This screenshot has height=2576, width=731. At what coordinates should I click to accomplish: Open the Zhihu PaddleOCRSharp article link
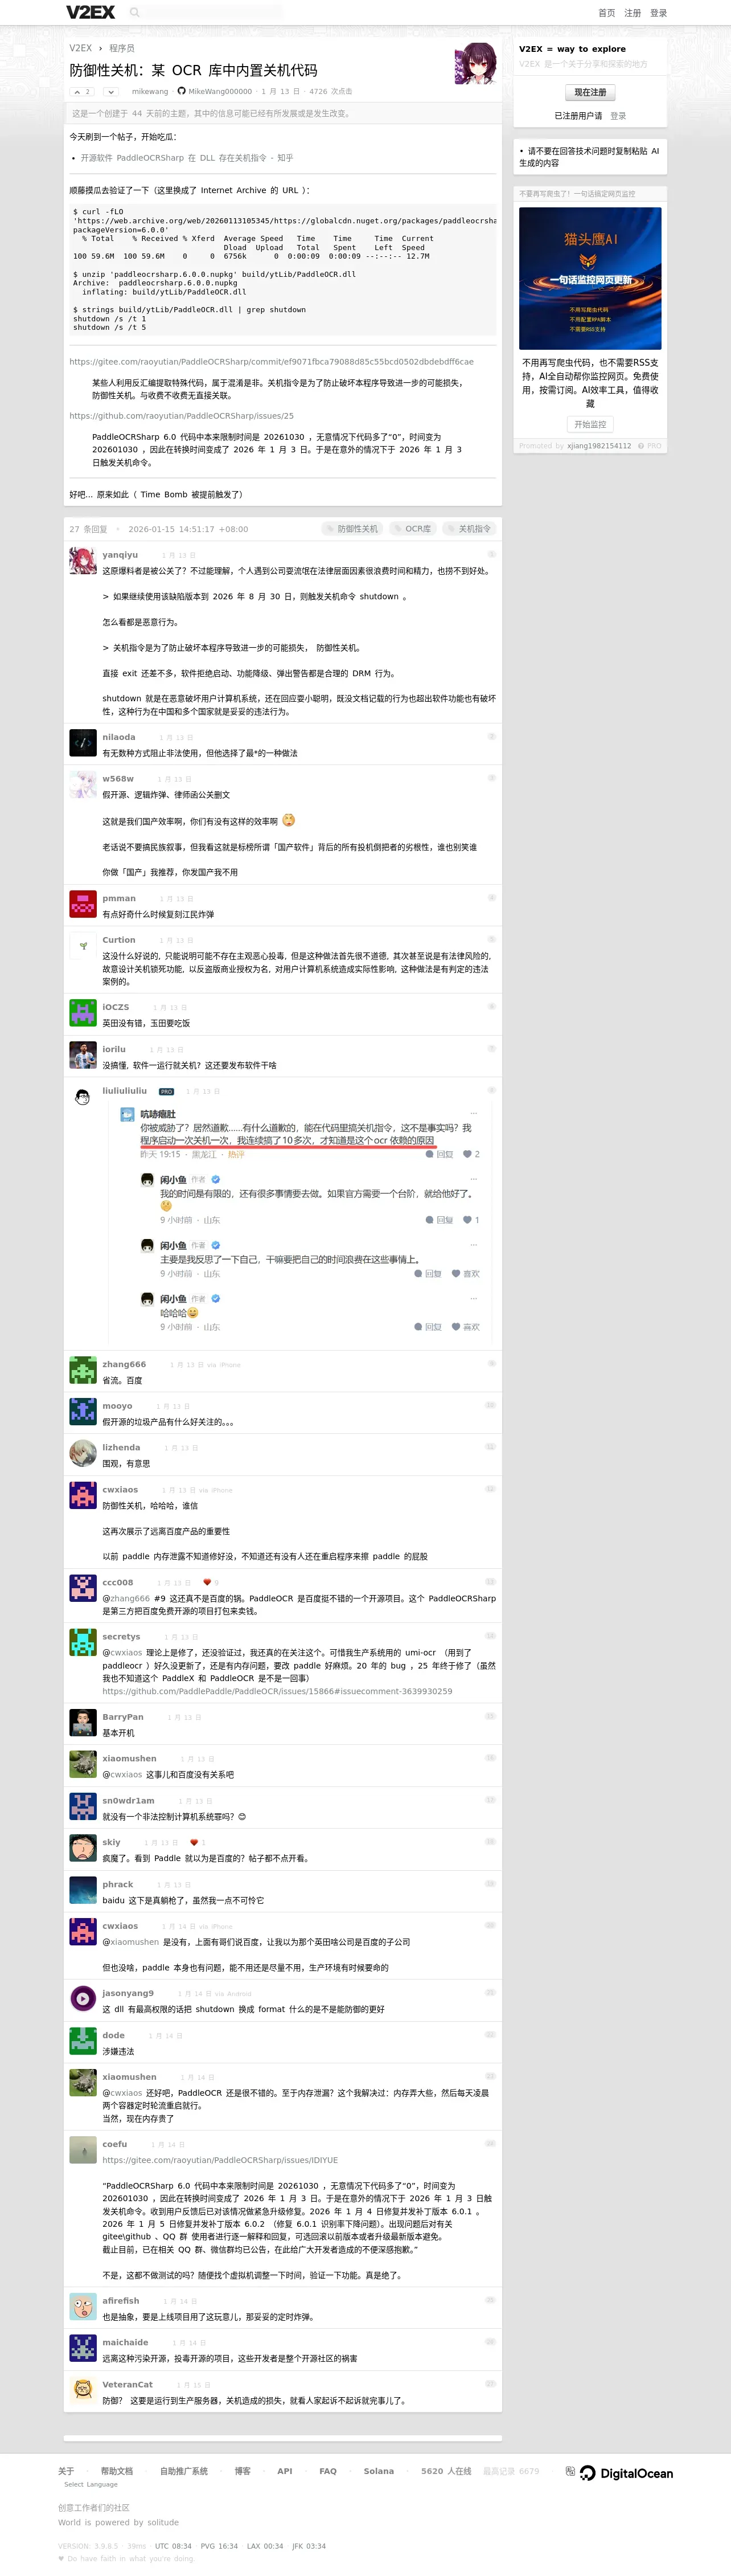point(186,158)
